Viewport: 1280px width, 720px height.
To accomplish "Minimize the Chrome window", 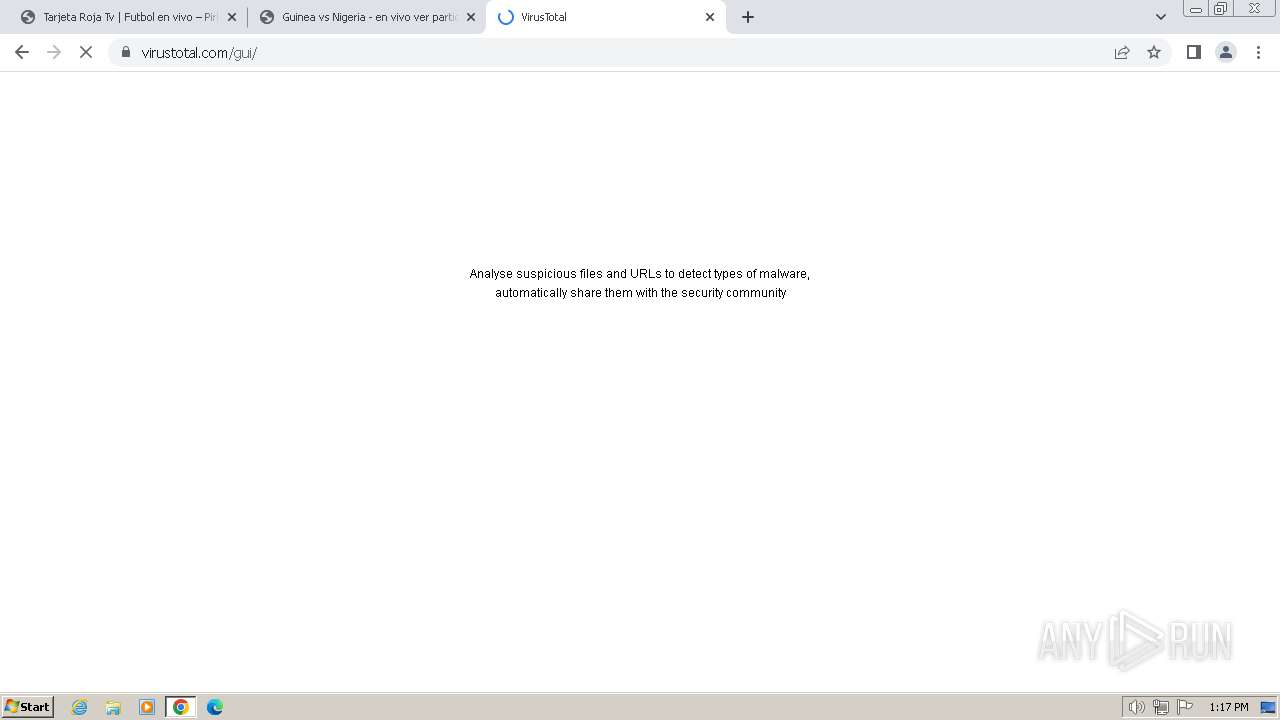I will point(1196,9).
